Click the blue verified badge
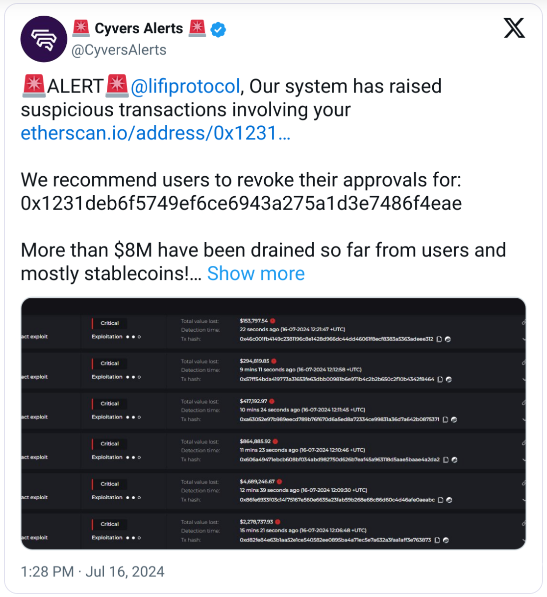Viewport: 547px width, 597px height. (x=218, y=29)
